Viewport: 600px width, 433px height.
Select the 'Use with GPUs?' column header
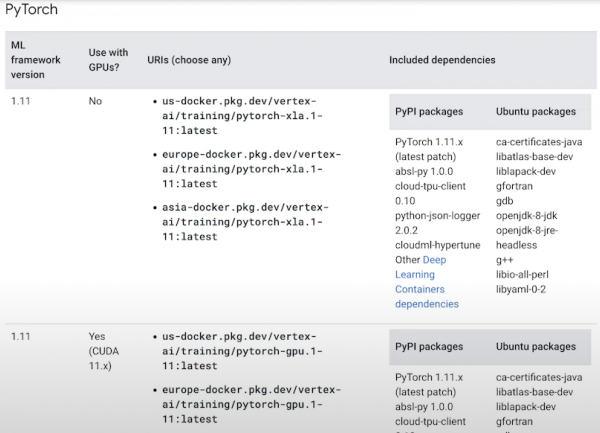click(108, 60)
